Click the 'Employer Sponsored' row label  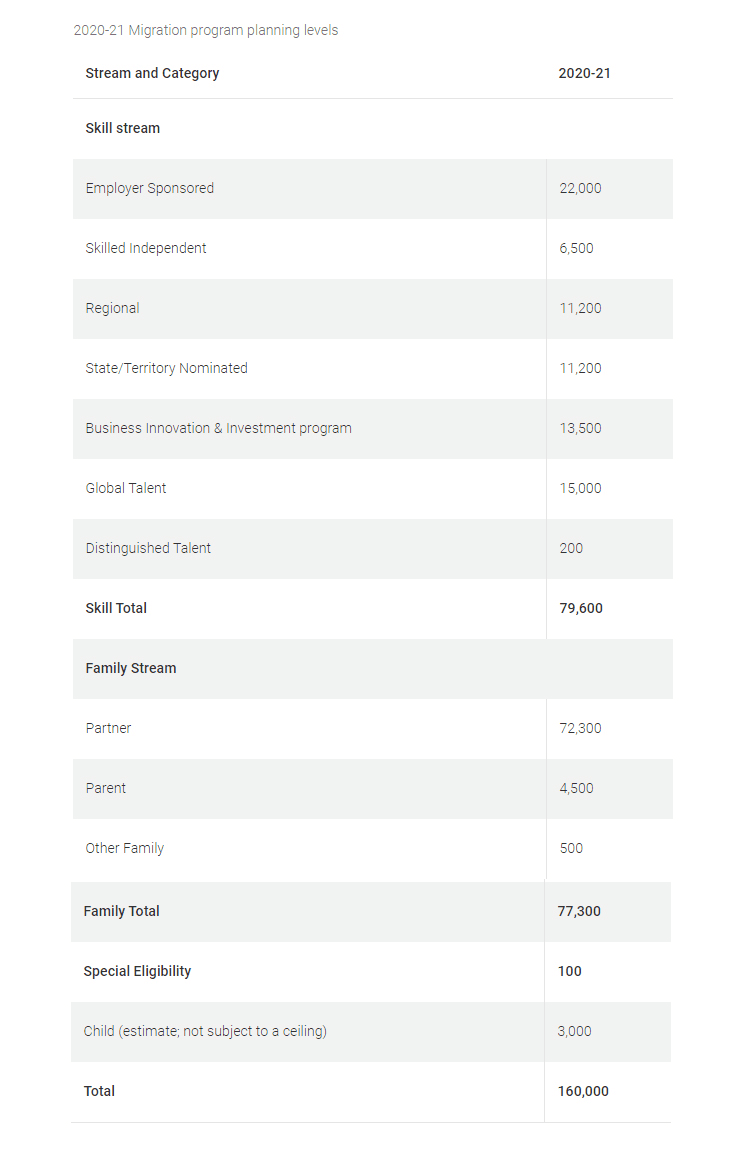pos(149,188)
